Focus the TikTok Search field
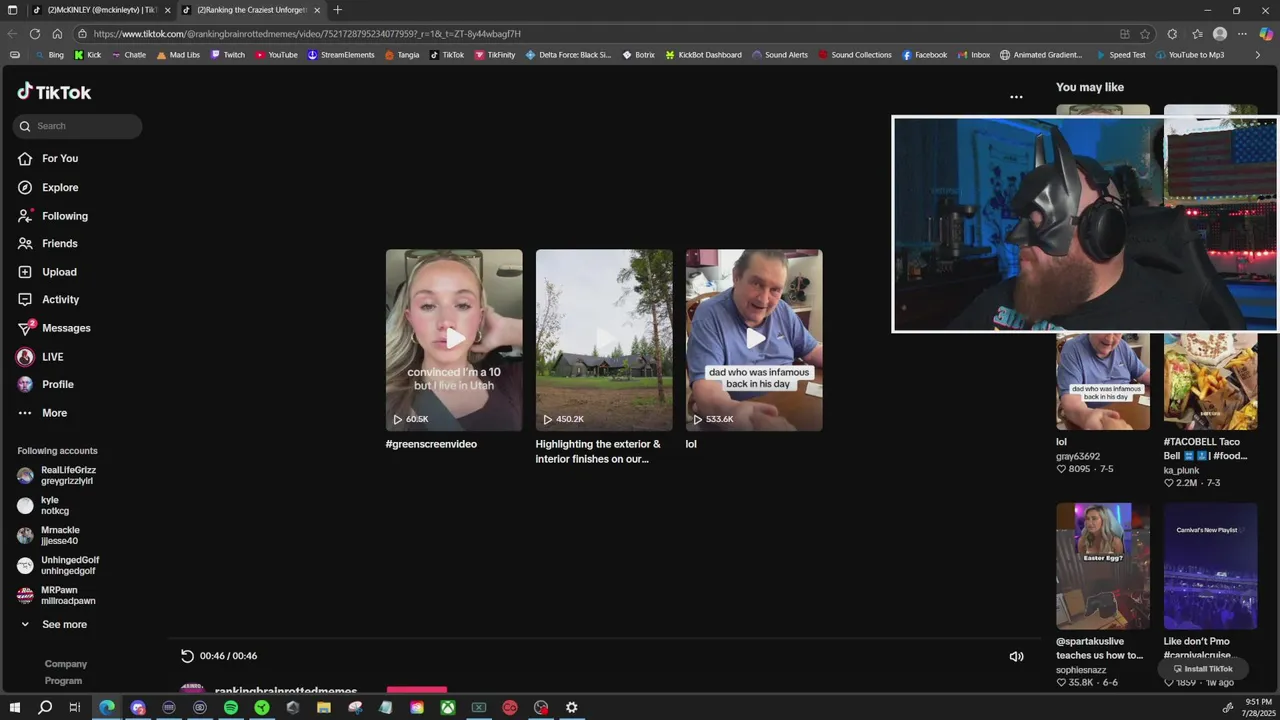The image size is (1280, 720). [77, 126]
